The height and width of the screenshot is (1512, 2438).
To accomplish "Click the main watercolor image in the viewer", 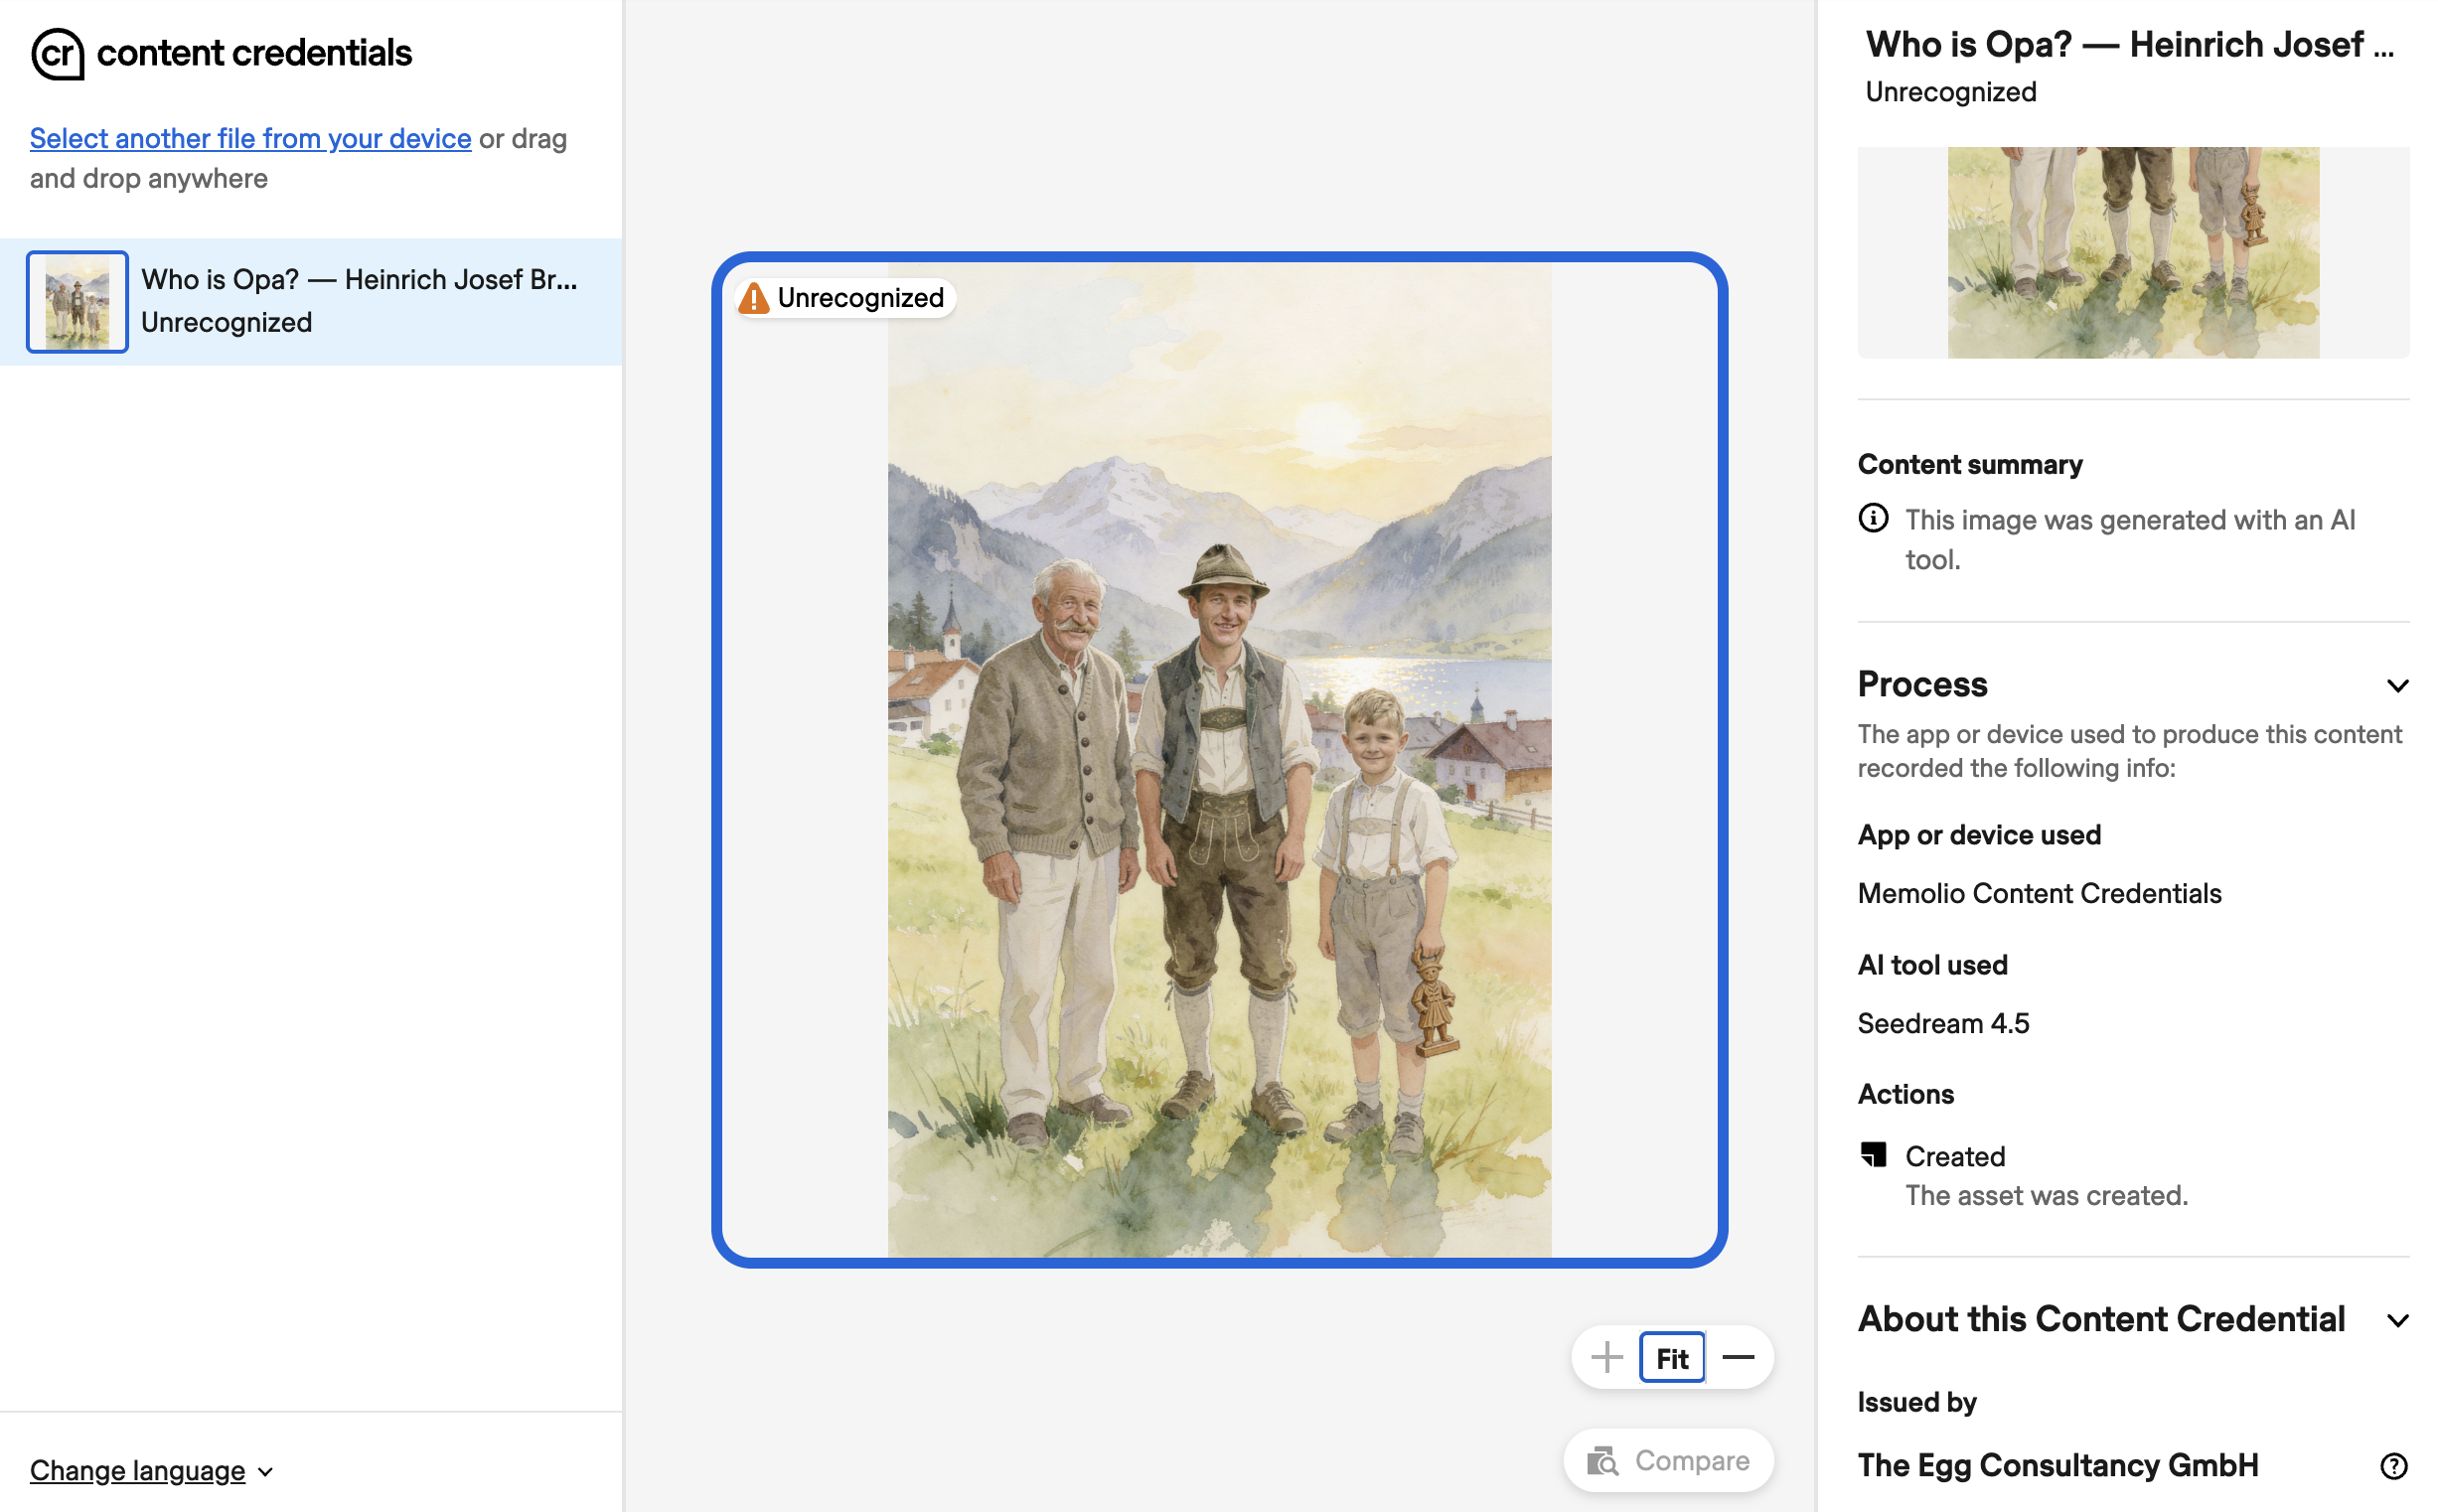I will pos(1219,760).
